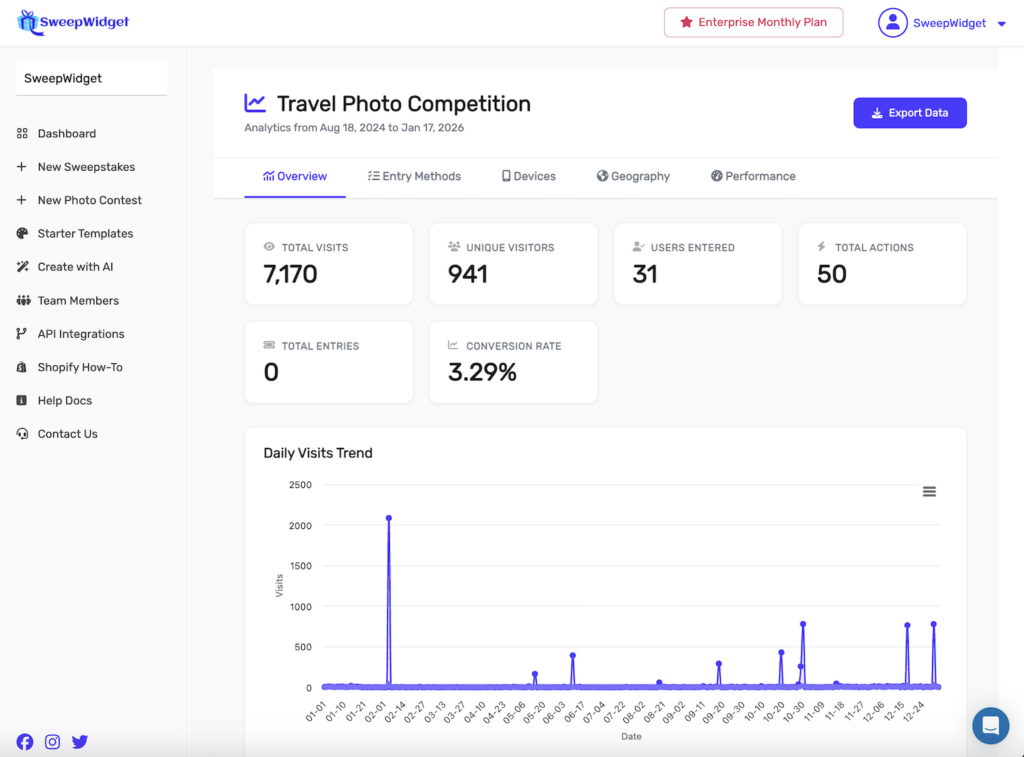Select the Geography tab
This screenshot has height=757, width=1024.
pyautogui.click(x=633, y=176)
